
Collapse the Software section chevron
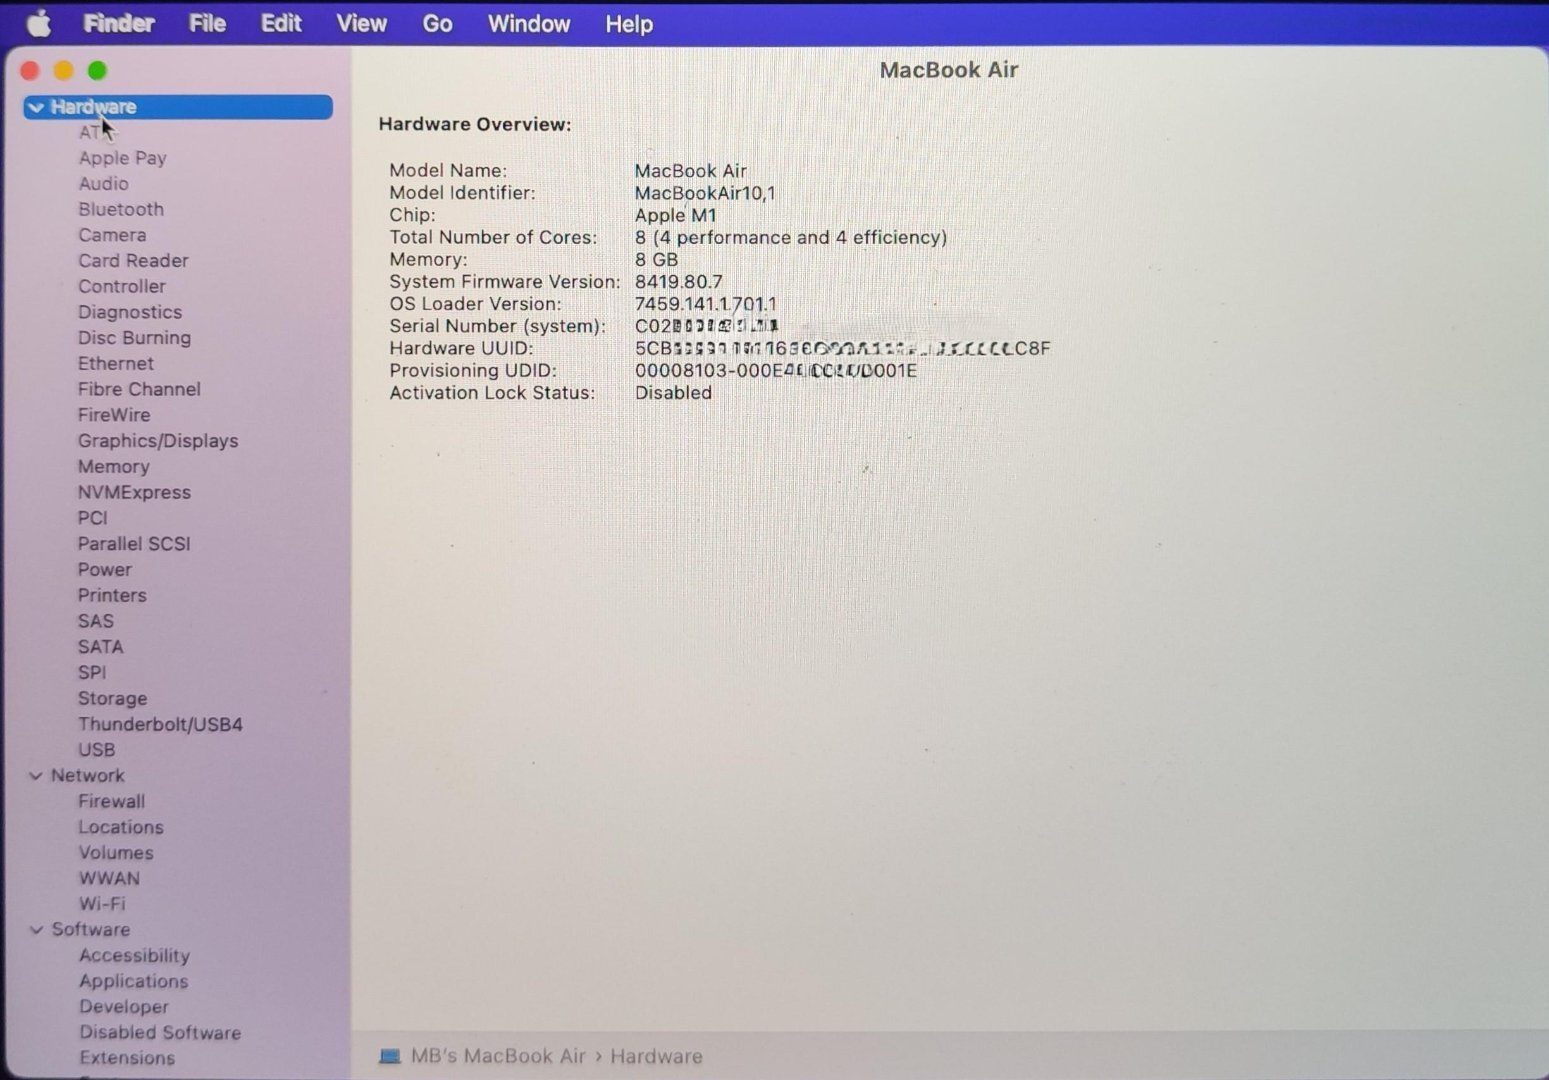tap(36, 930)
